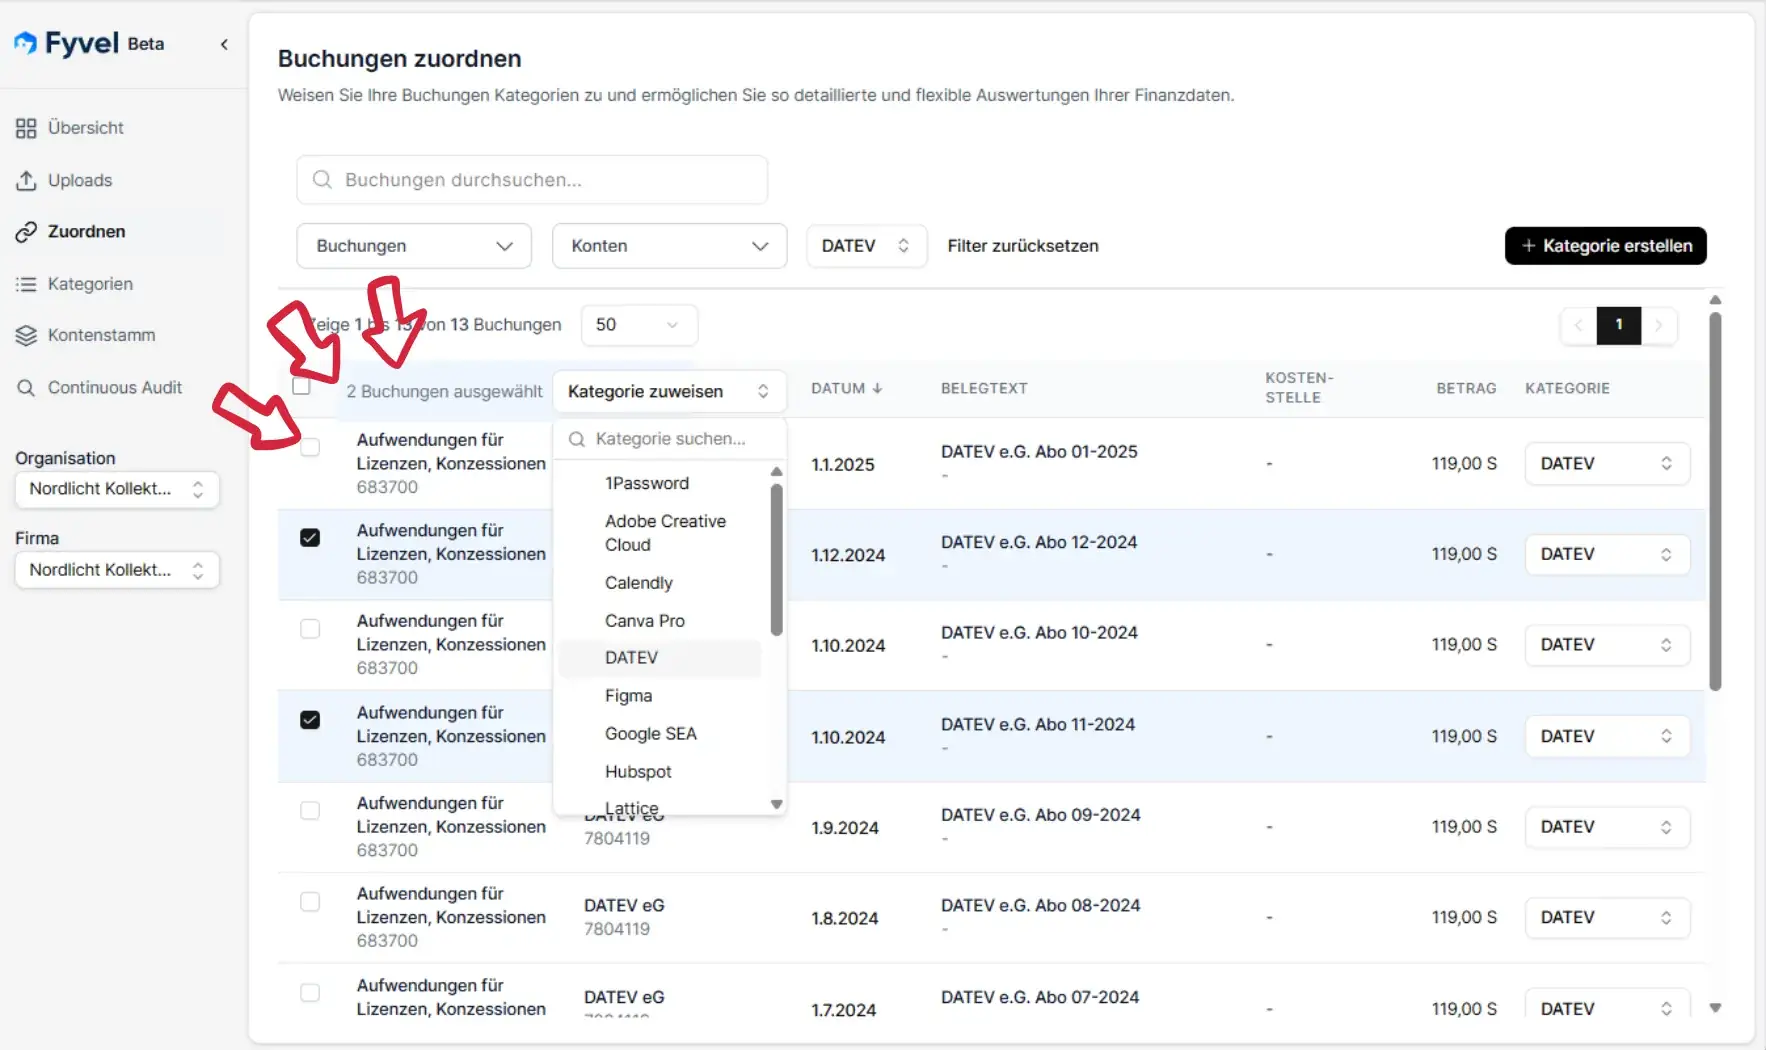Go to previous page arrow
Screen dimensions: 1766x1050
click(x=1578, y=325)
